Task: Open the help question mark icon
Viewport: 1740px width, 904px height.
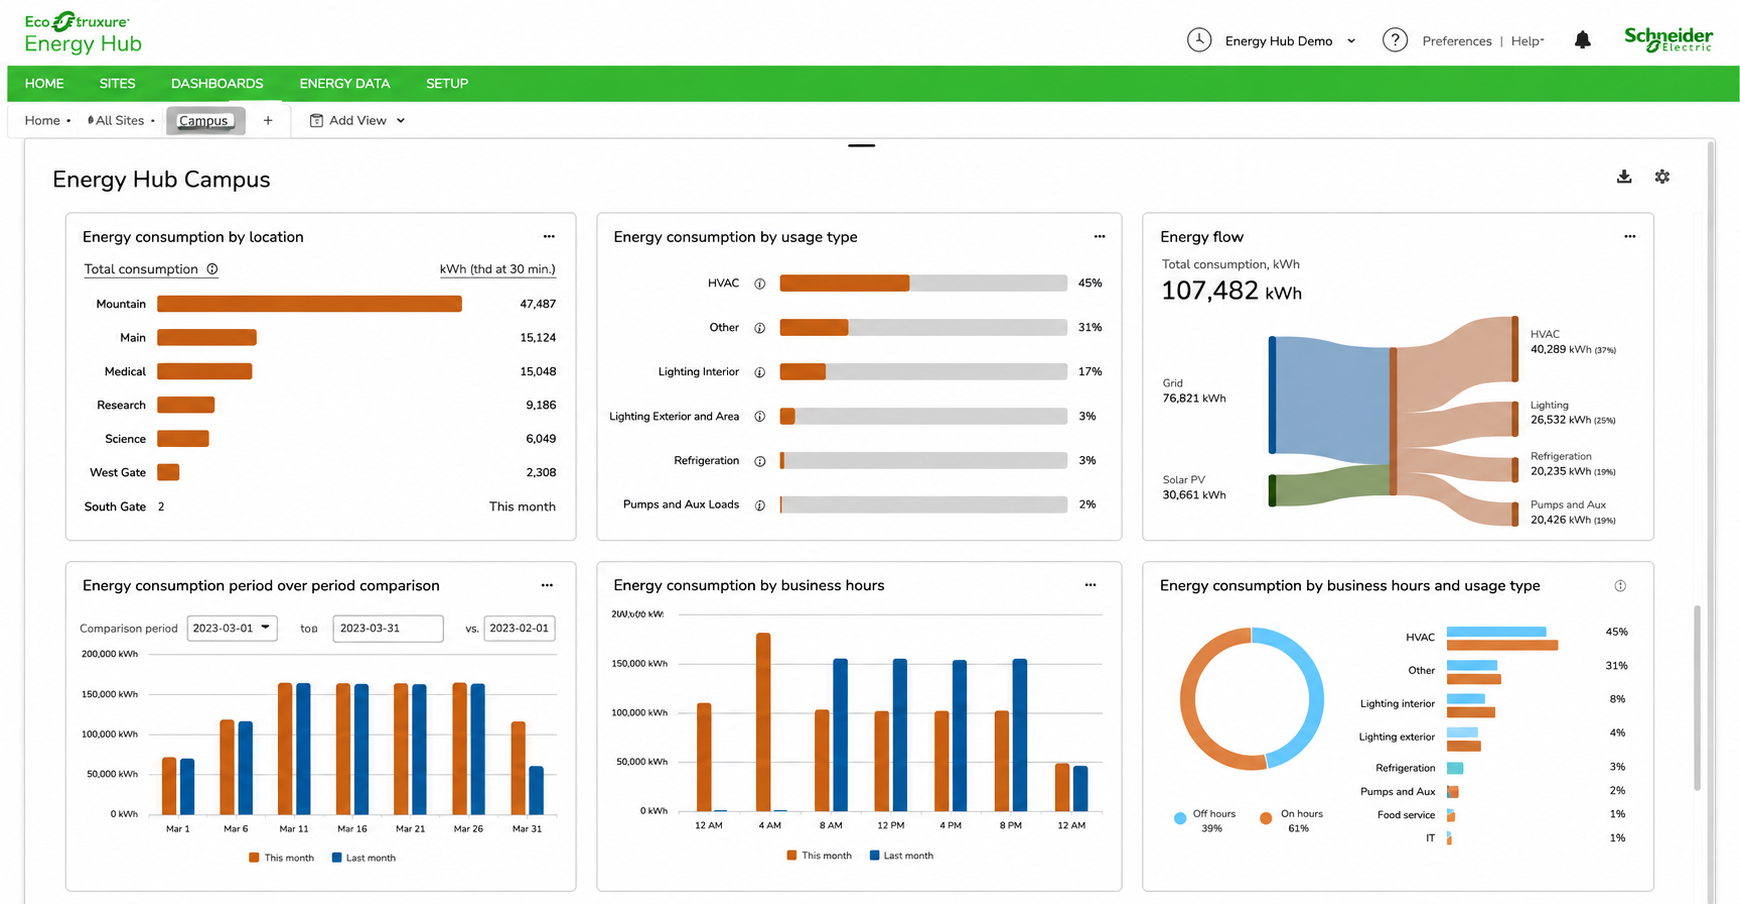Action: click(1395, 40)
